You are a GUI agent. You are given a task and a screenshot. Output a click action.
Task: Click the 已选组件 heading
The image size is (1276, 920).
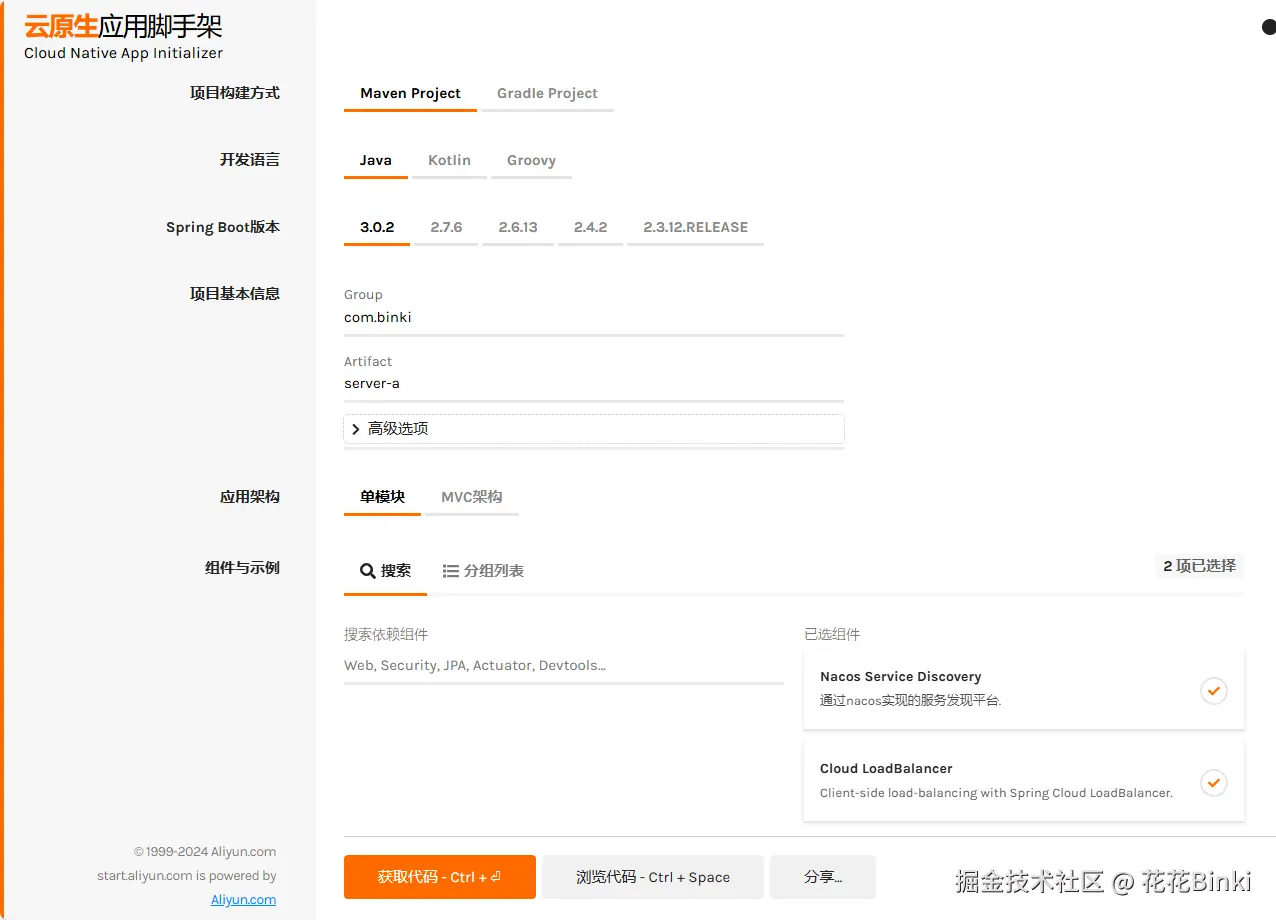pos(832,635)
